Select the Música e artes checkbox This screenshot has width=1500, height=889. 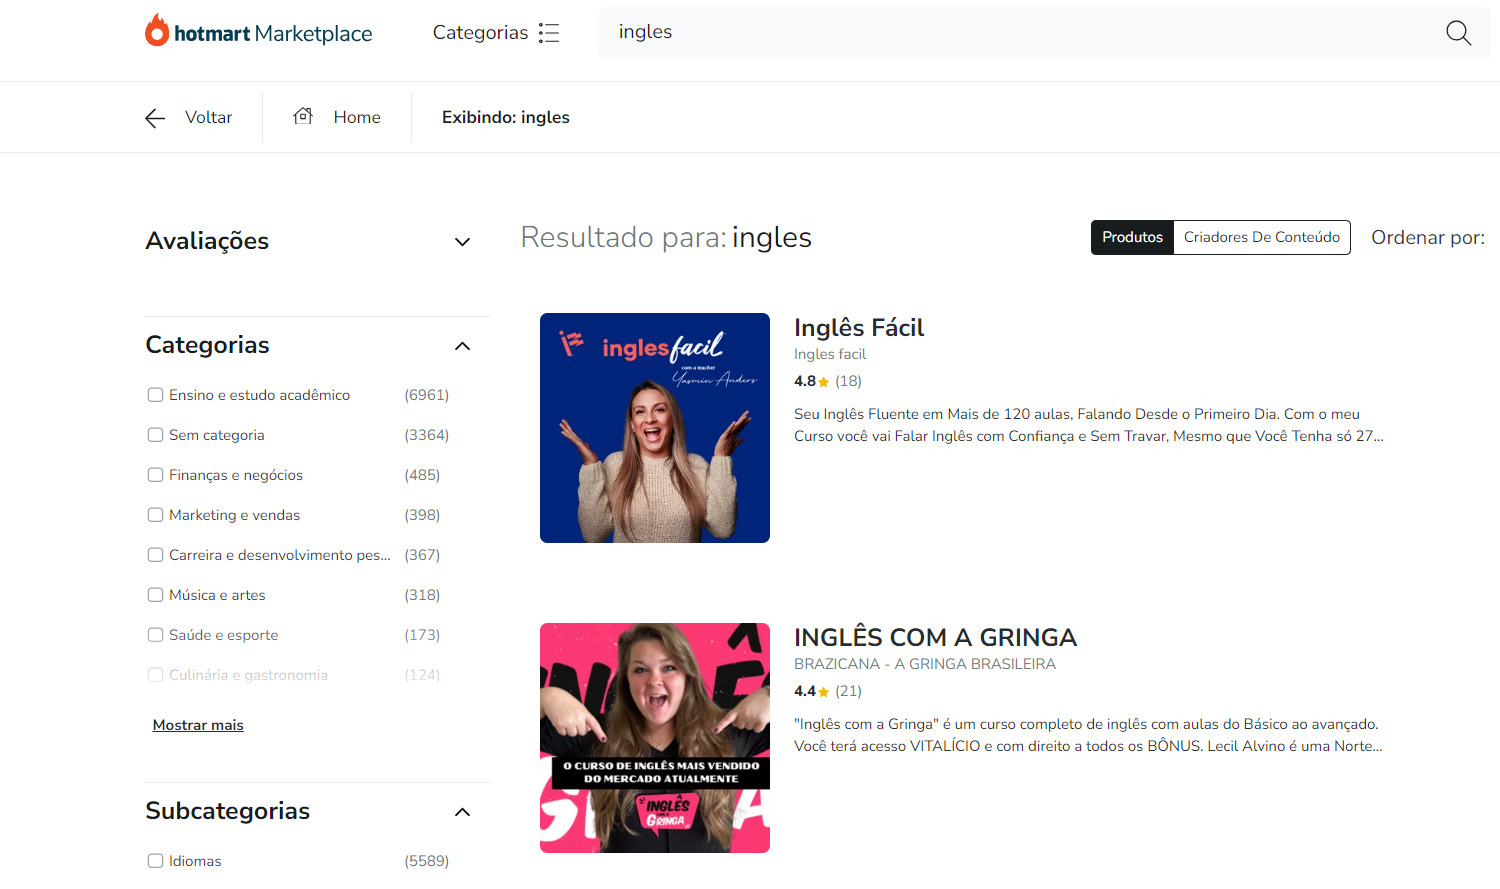pos(155,595)
